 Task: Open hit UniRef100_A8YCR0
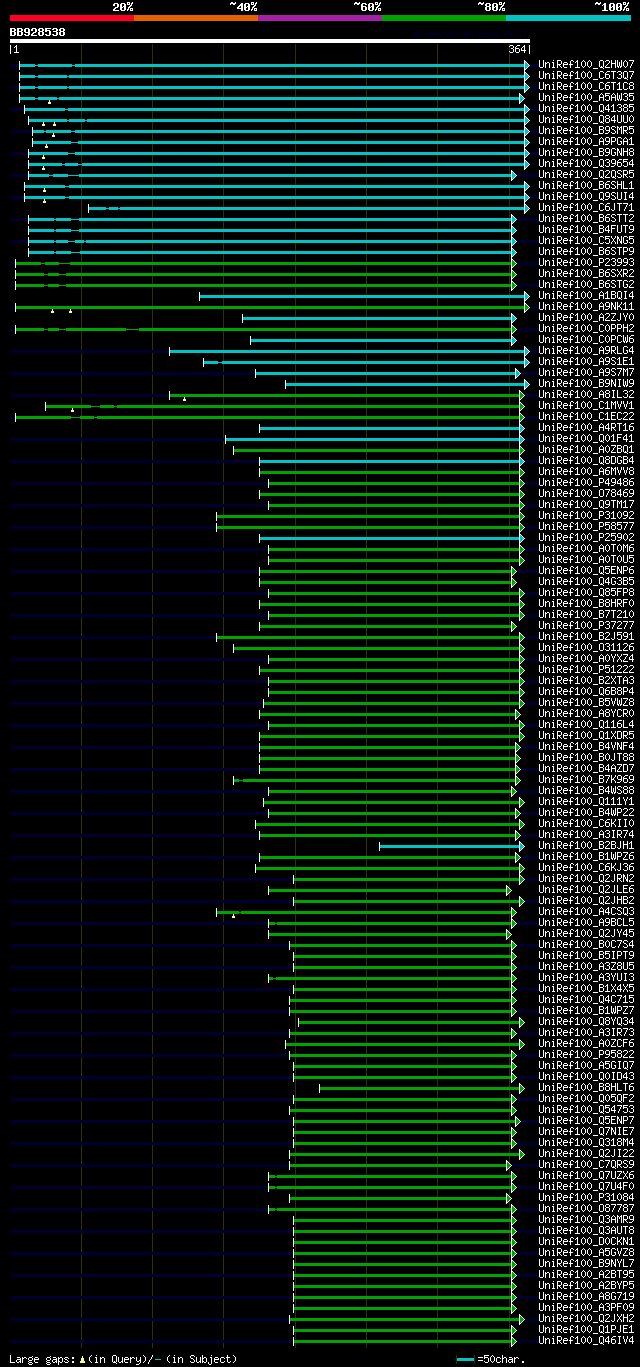coord(586,713)
